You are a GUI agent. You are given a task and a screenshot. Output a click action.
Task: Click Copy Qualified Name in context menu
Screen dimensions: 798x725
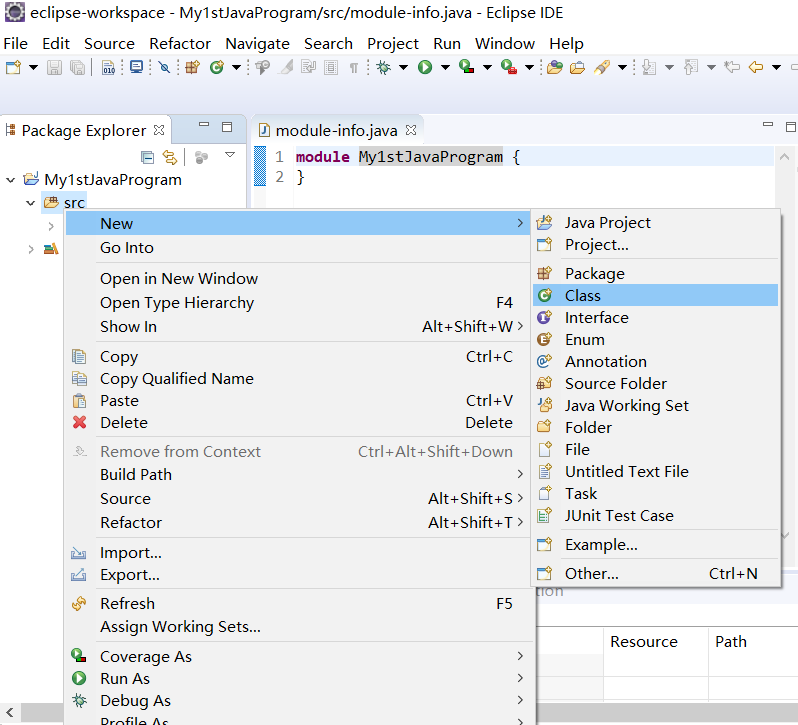[x=299, y=379]
